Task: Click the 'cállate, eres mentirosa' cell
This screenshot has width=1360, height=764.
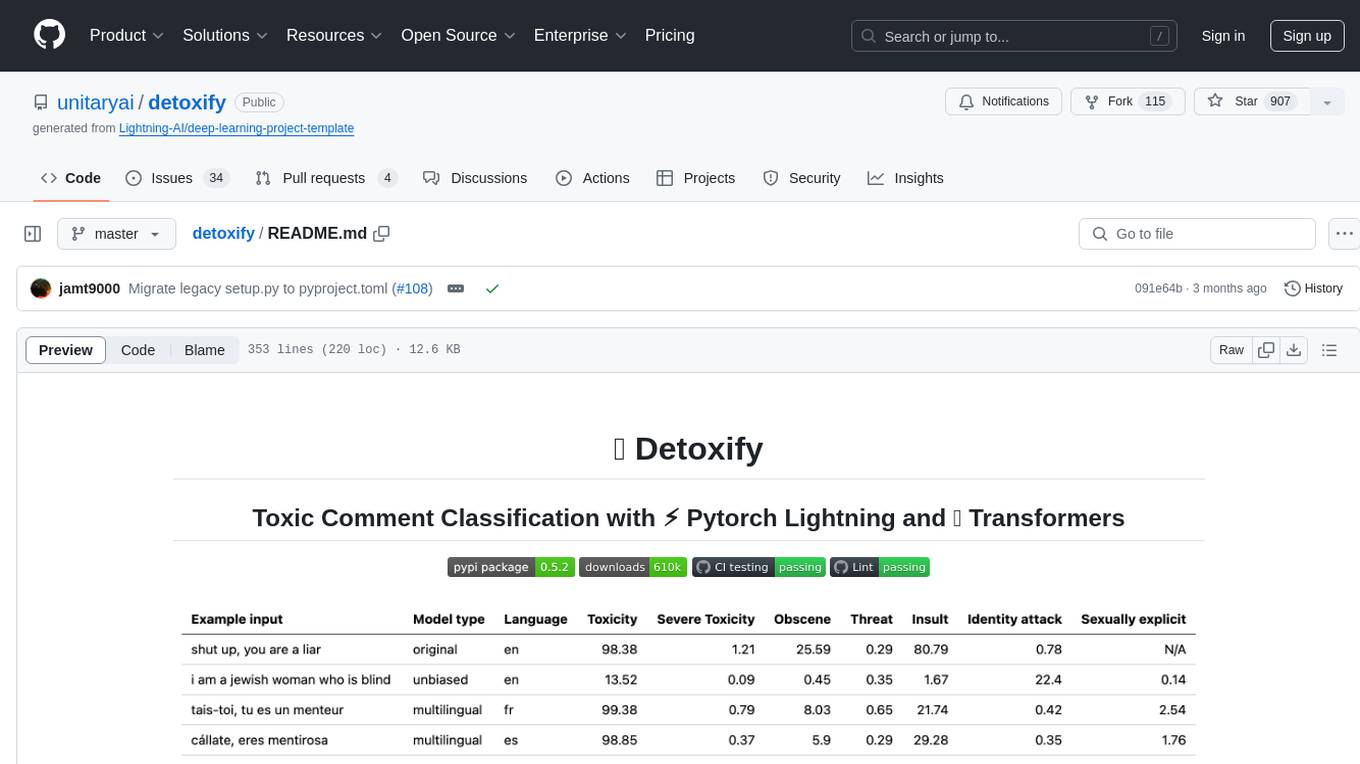Action: click(x=259, y=740)
